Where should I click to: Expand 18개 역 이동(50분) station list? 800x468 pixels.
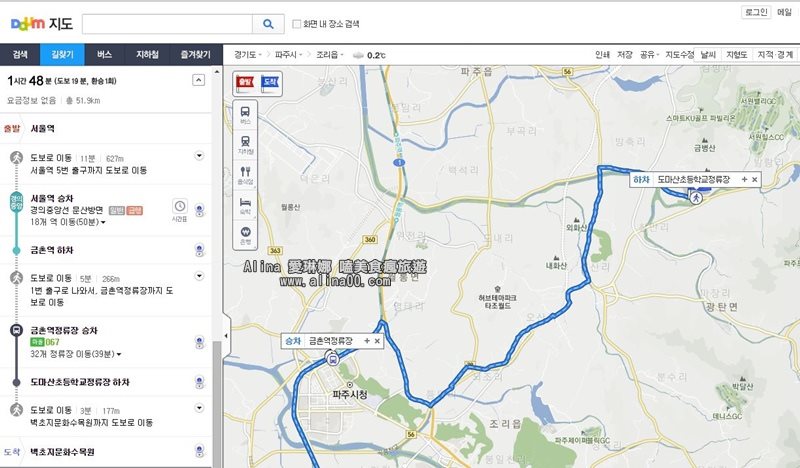tap(68, 222)
